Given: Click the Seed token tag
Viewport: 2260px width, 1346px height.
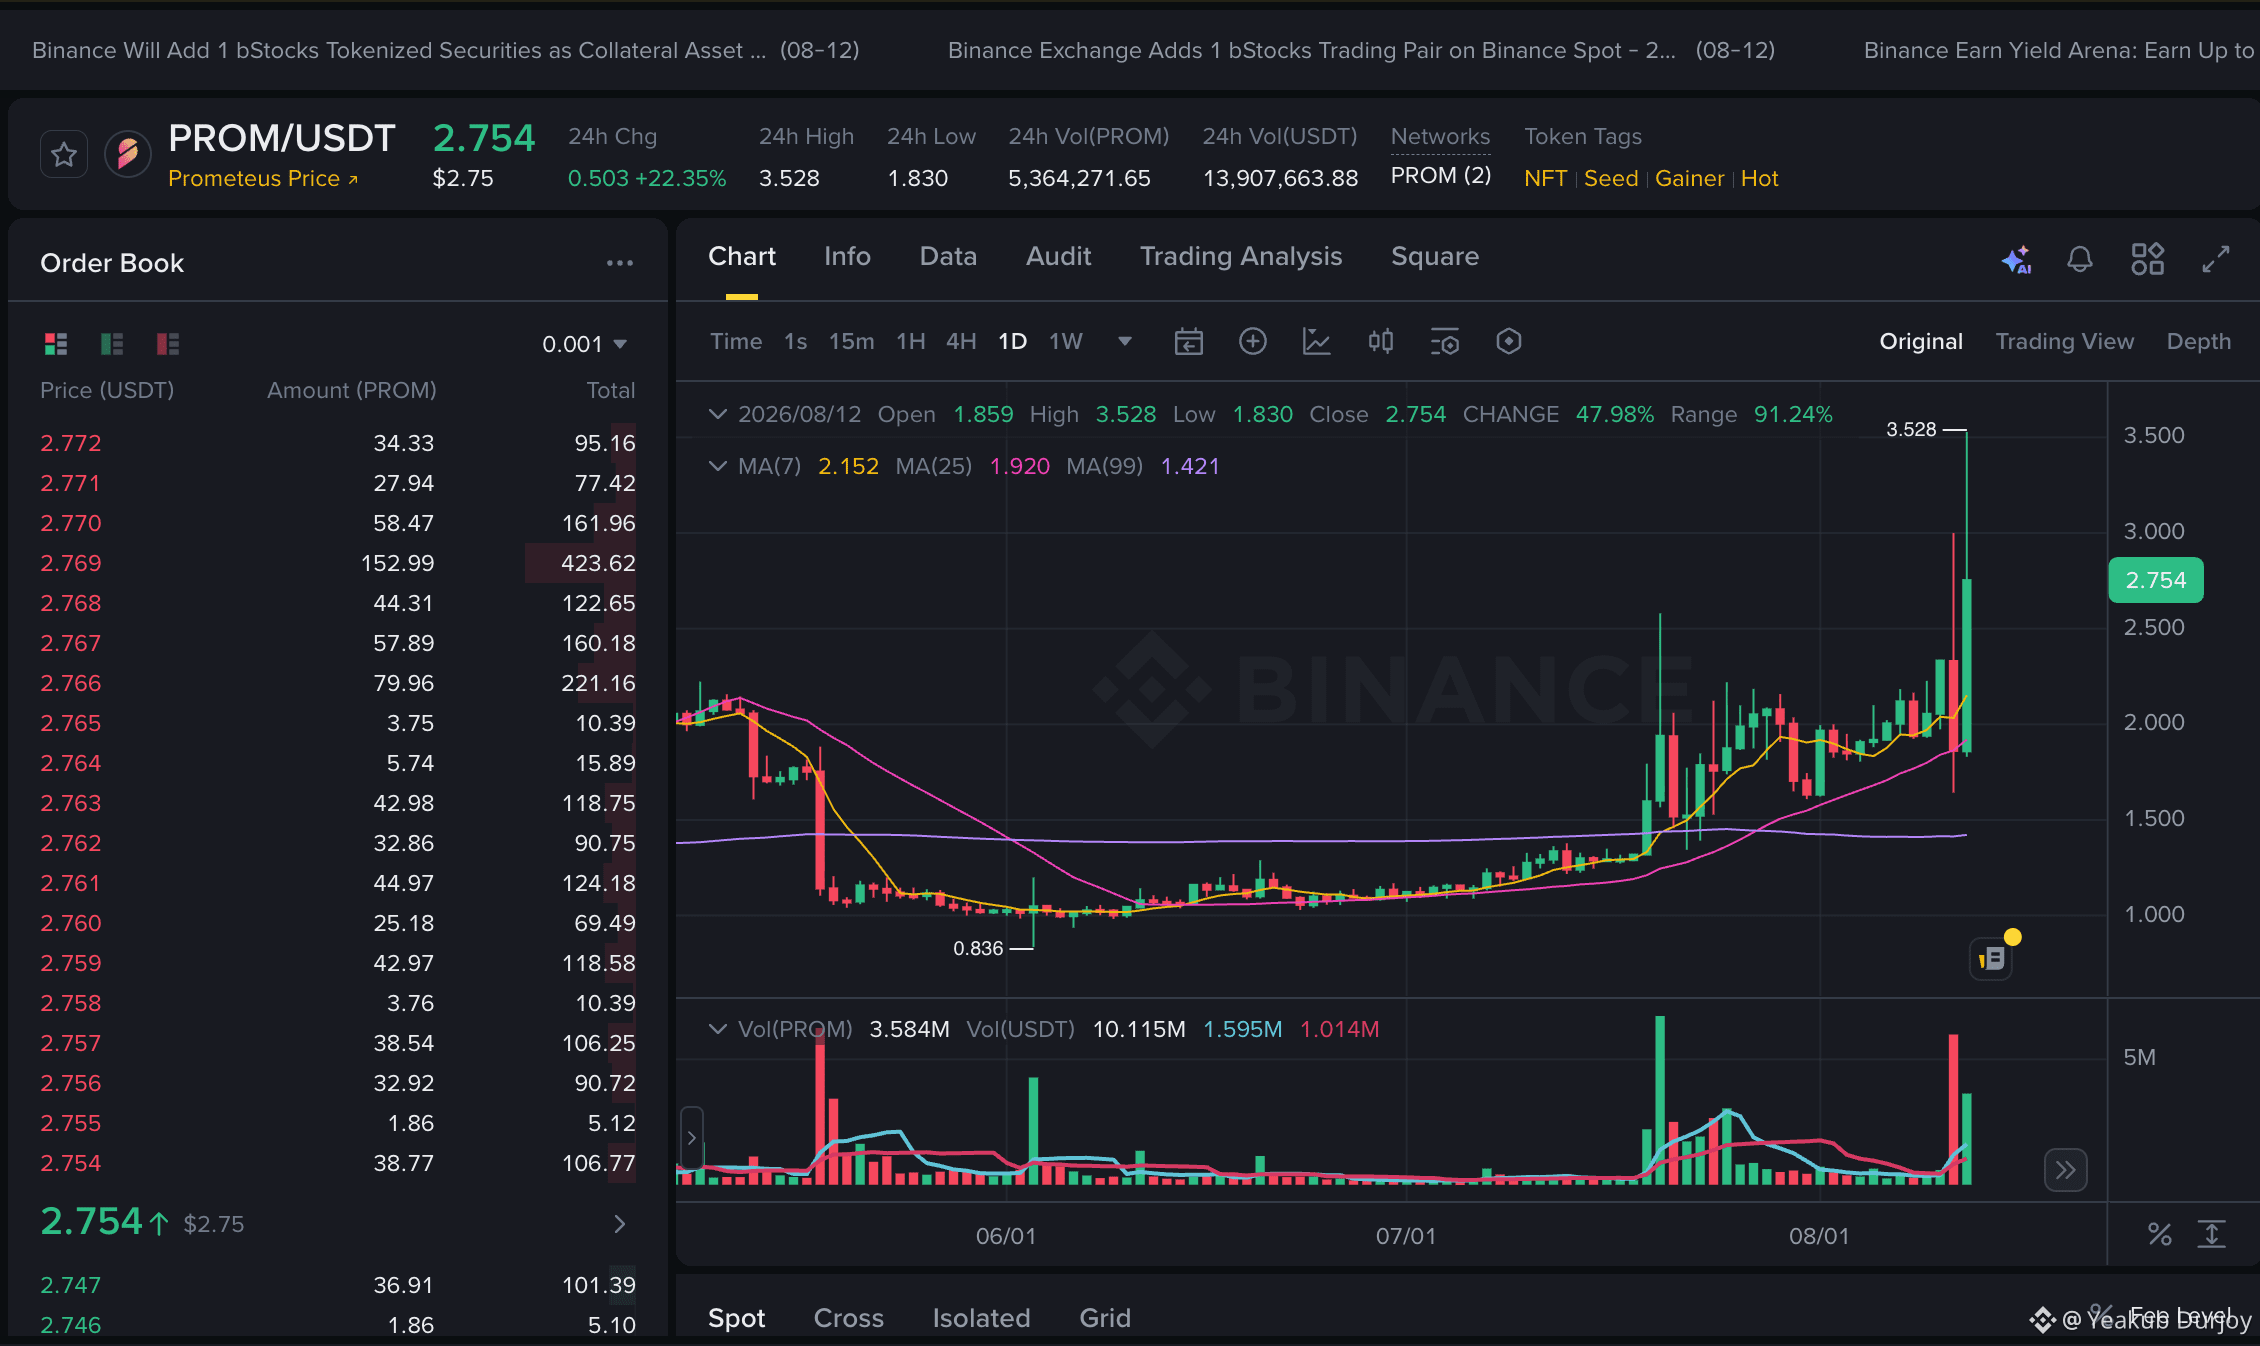Looking at the screenshot, I should tap(1612, 179).
